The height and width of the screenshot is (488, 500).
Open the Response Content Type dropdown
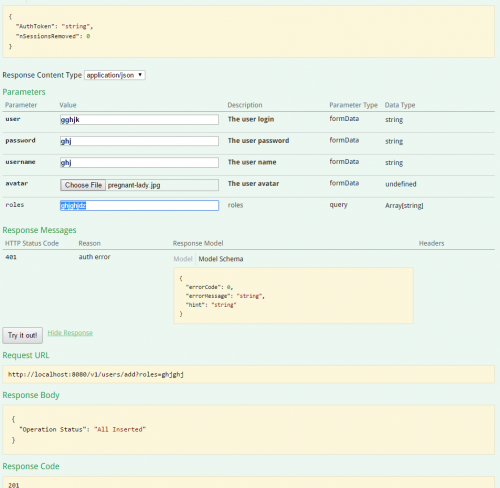click(115, 75)
